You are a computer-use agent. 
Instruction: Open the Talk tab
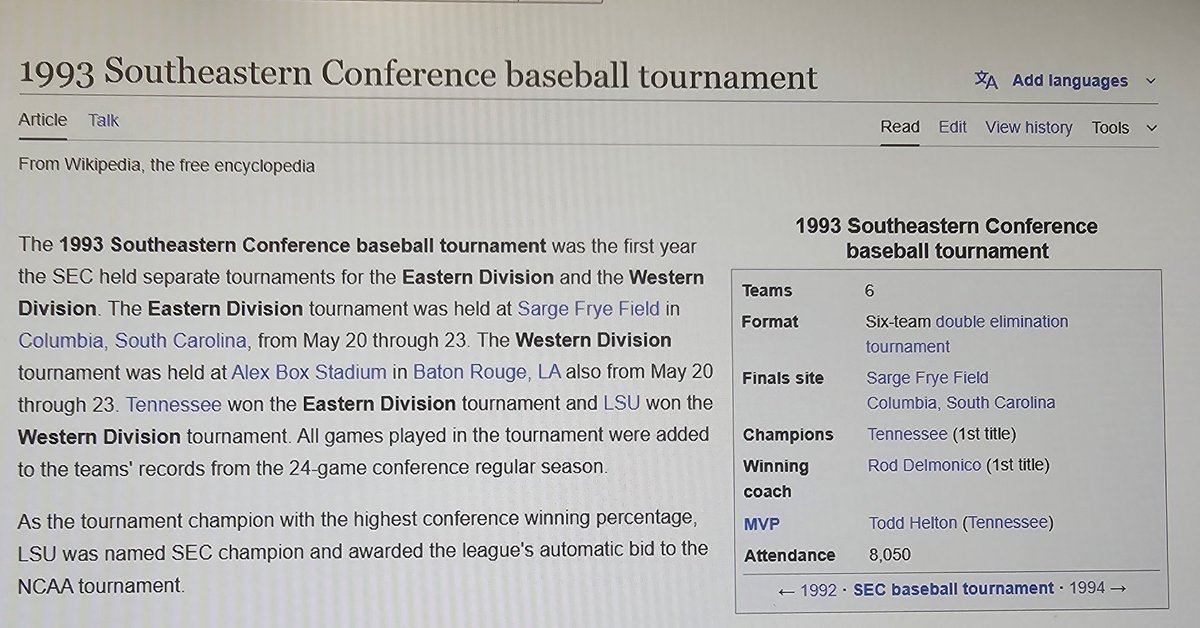coord(103,120)
